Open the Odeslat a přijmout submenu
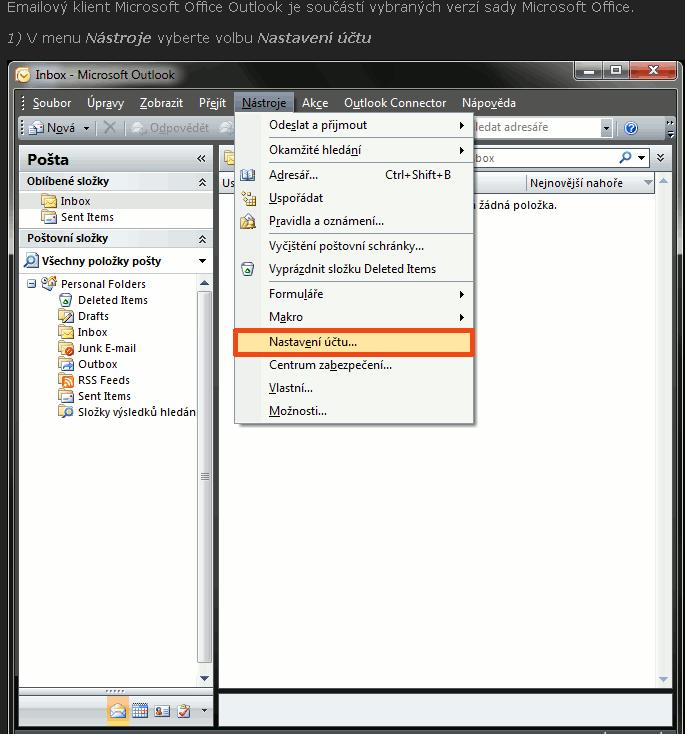 318,125
